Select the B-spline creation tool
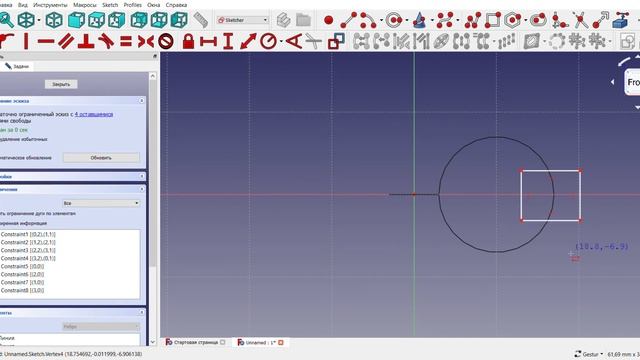 coord(444,20)
